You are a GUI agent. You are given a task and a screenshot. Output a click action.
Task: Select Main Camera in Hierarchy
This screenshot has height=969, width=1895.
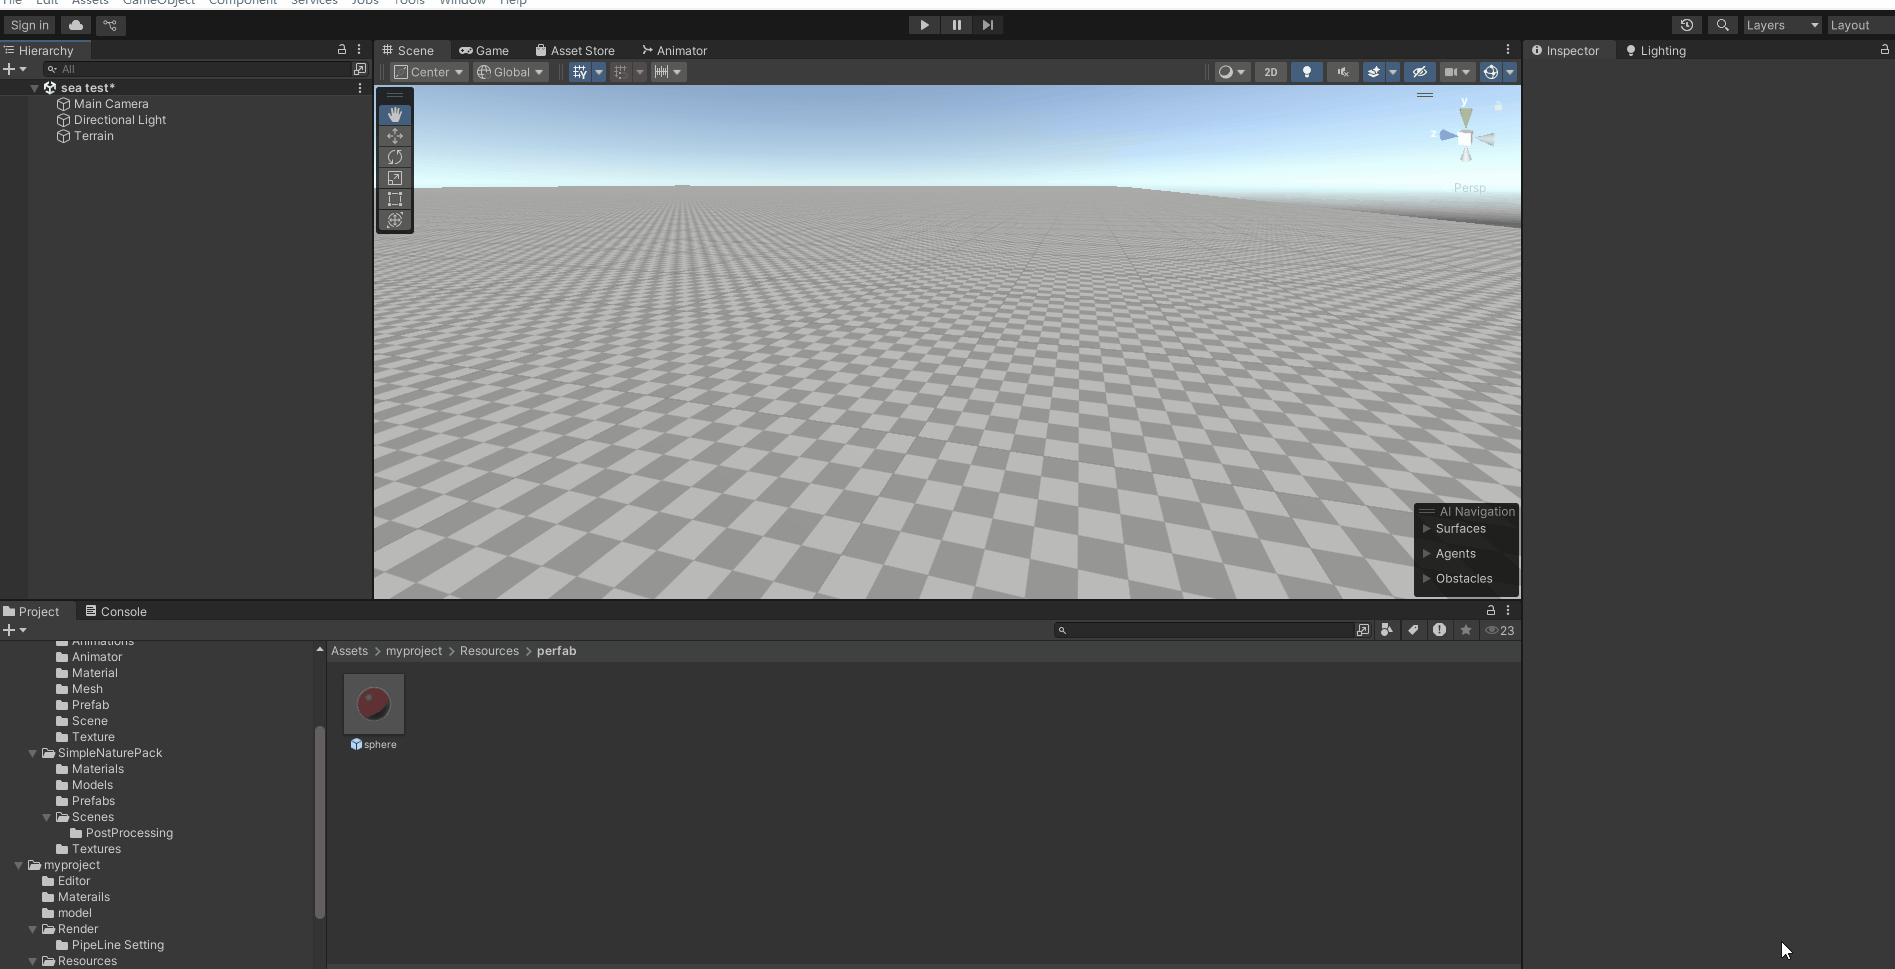[x=111, y=104]
